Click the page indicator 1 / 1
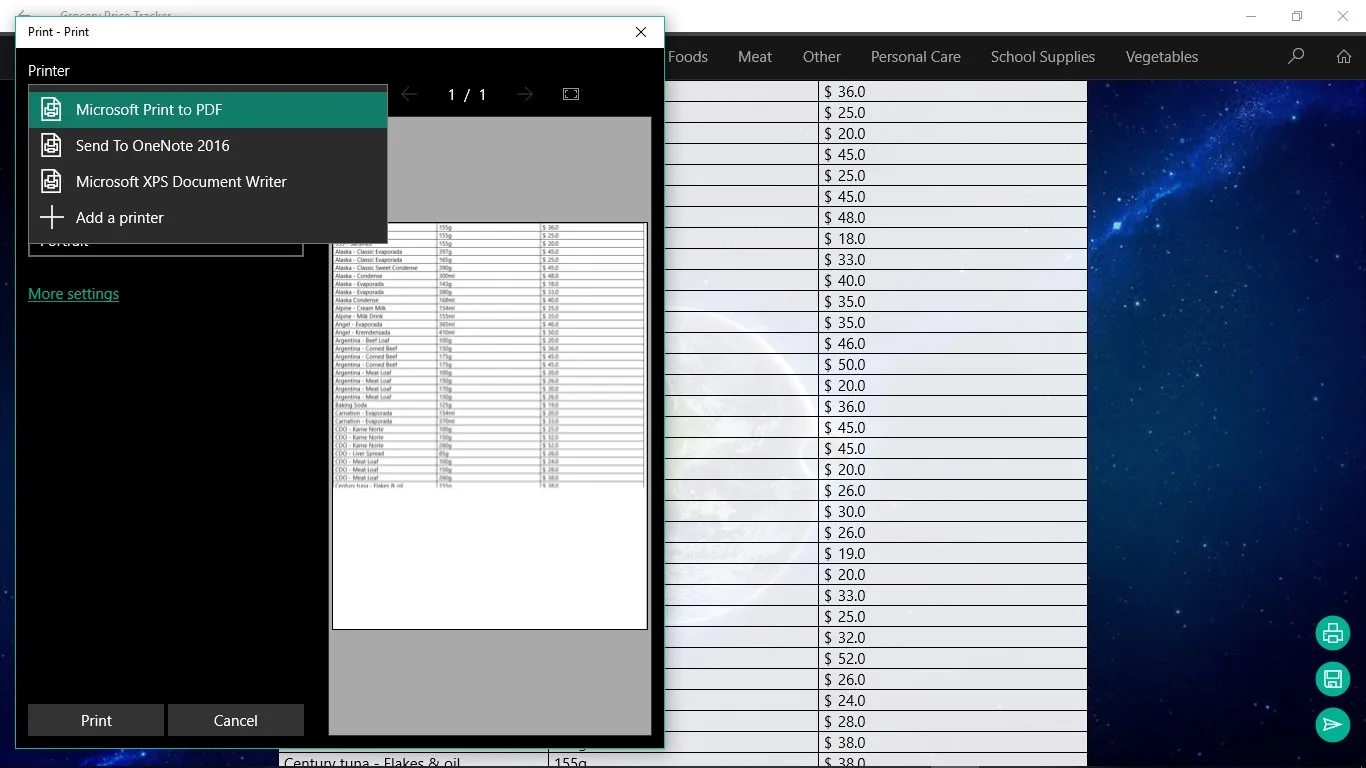The image size is (1366, 768). coord(467,94)
